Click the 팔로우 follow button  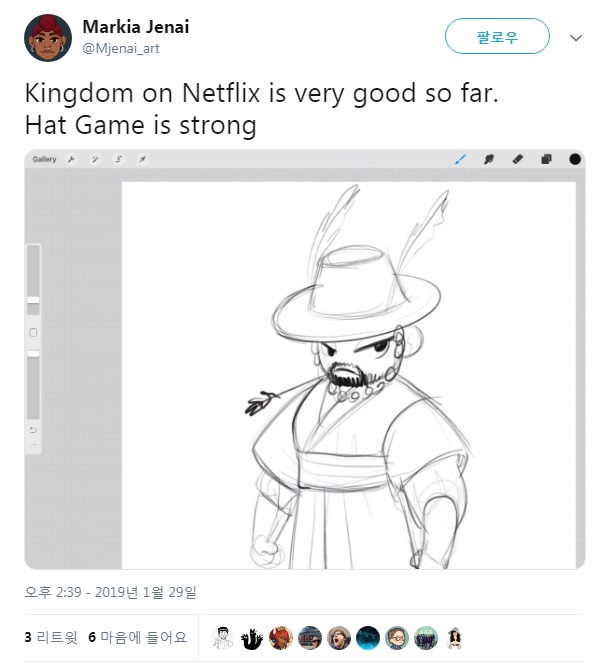pyautogui.click(x=497, y=36)
